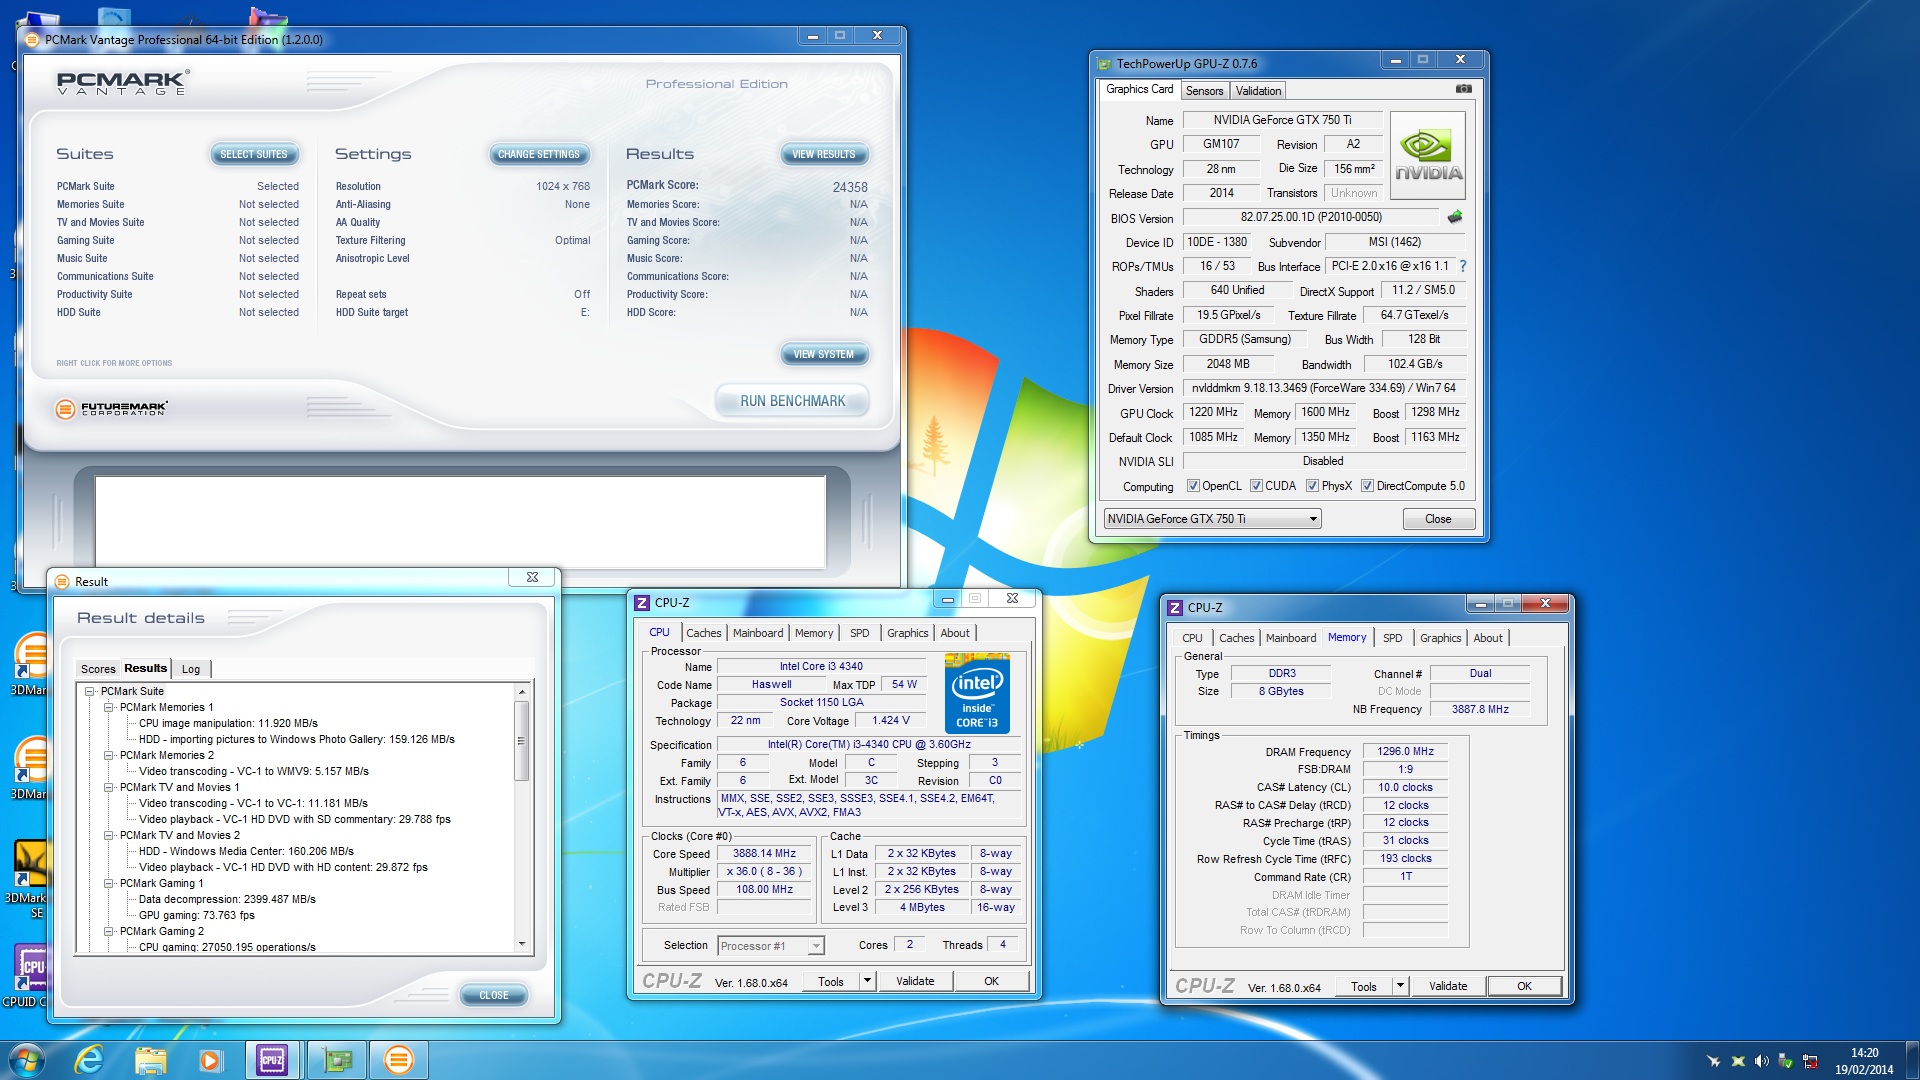Click the GPU-Z screenshot camera icon
The image size is (1920, 1080).
coord(1463,89)
